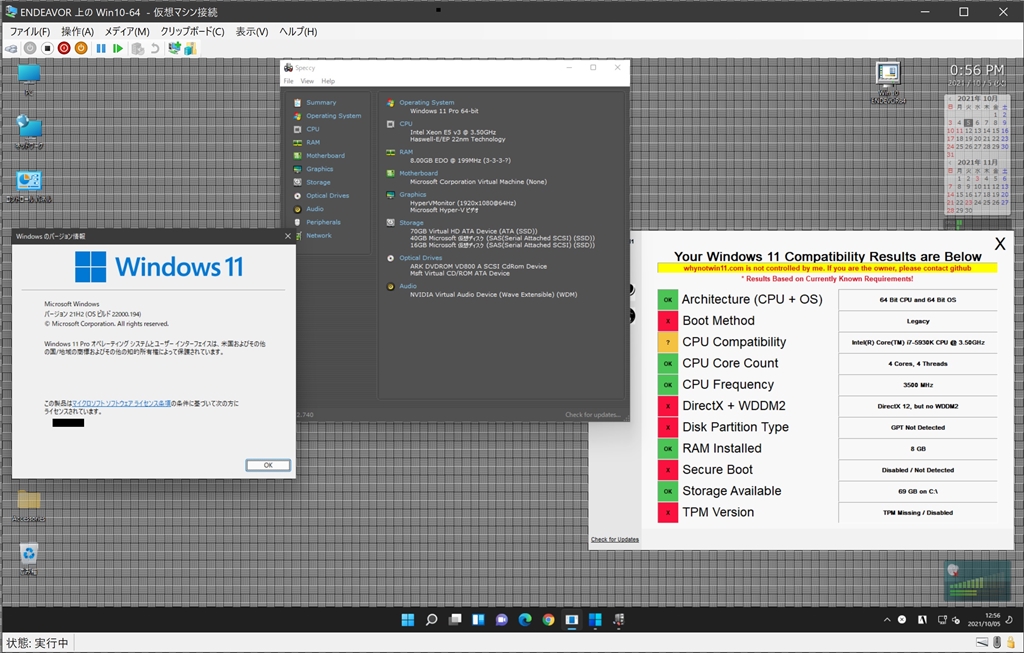Select Optical Drives in Speccy sidebar

click(327, 195)
